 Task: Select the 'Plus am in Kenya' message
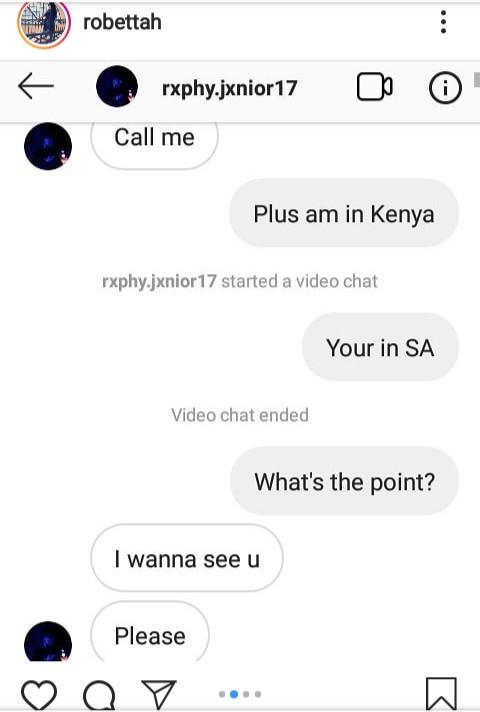point(344,213)
